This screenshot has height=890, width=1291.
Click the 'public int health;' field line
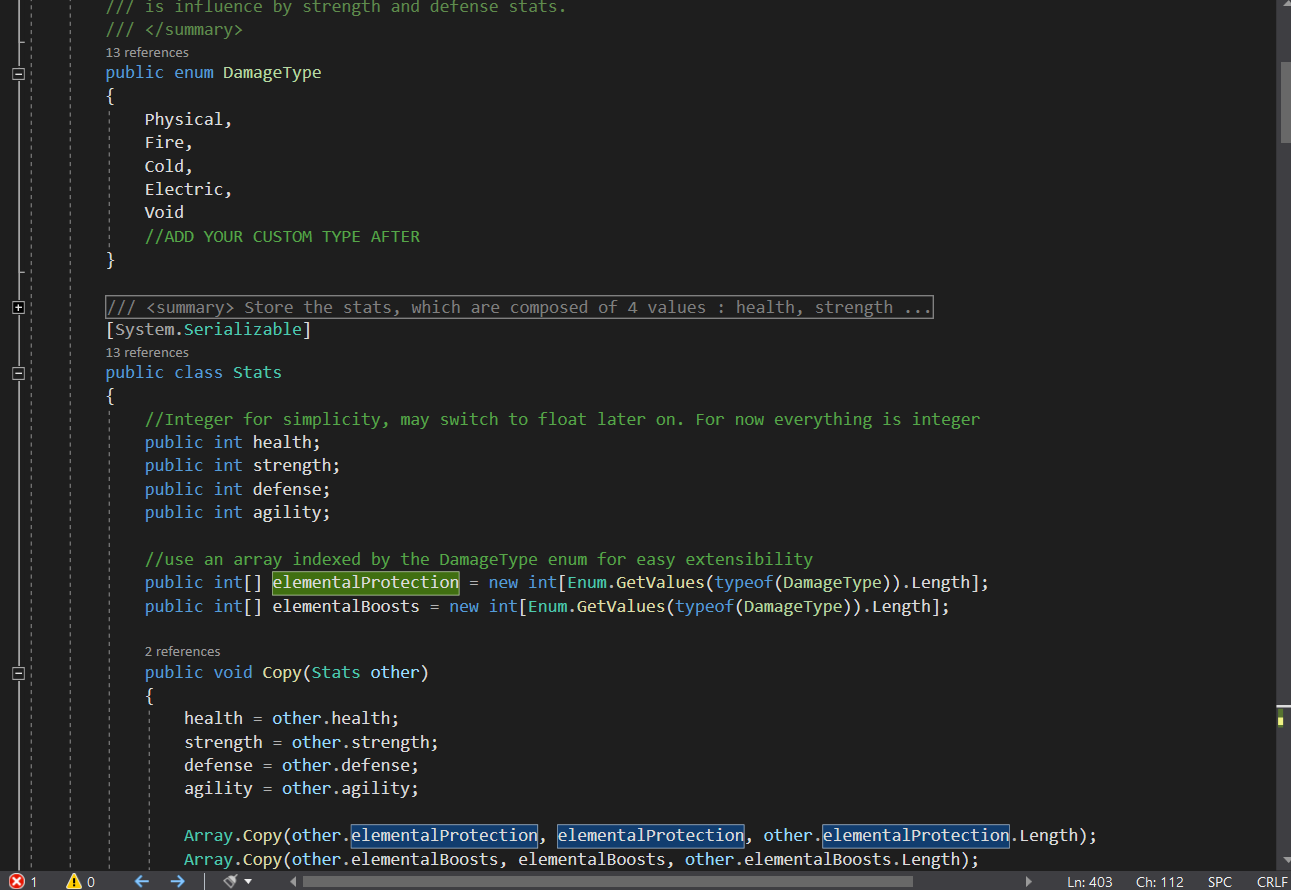(x=233, y=442)
